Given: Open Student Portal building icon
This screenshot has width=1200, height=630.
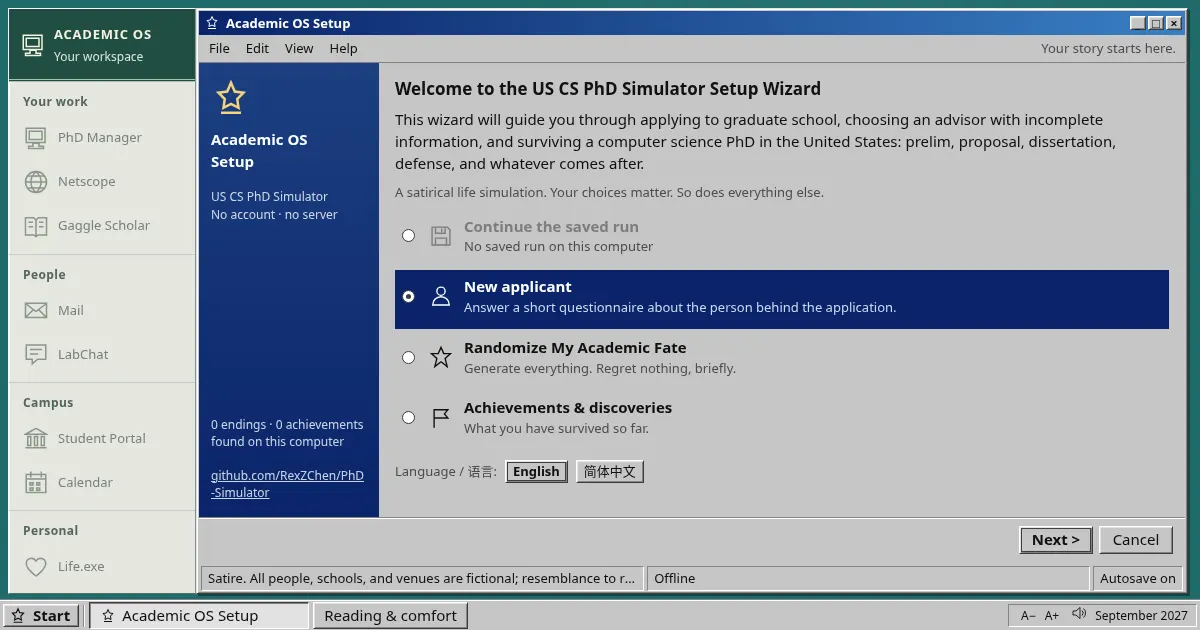Looking at the screenshot, I should point(36,439).
